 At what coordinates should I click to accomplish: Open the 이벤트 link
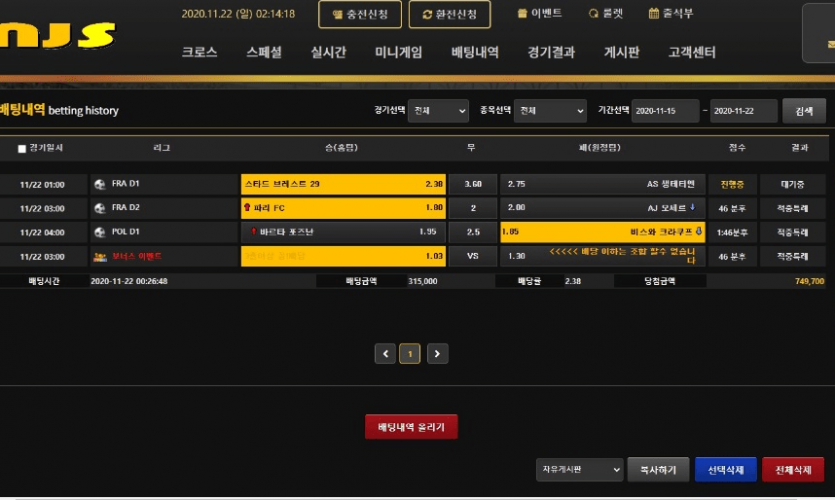click(x=539, y=13)
